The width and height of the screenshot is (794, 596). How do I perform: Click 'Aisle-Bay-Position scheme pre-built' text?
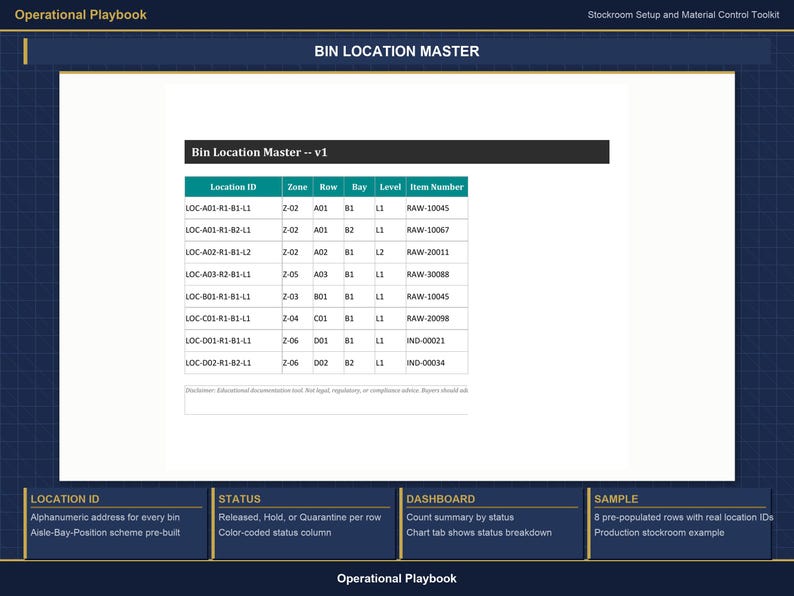click(x=105, y=532)
